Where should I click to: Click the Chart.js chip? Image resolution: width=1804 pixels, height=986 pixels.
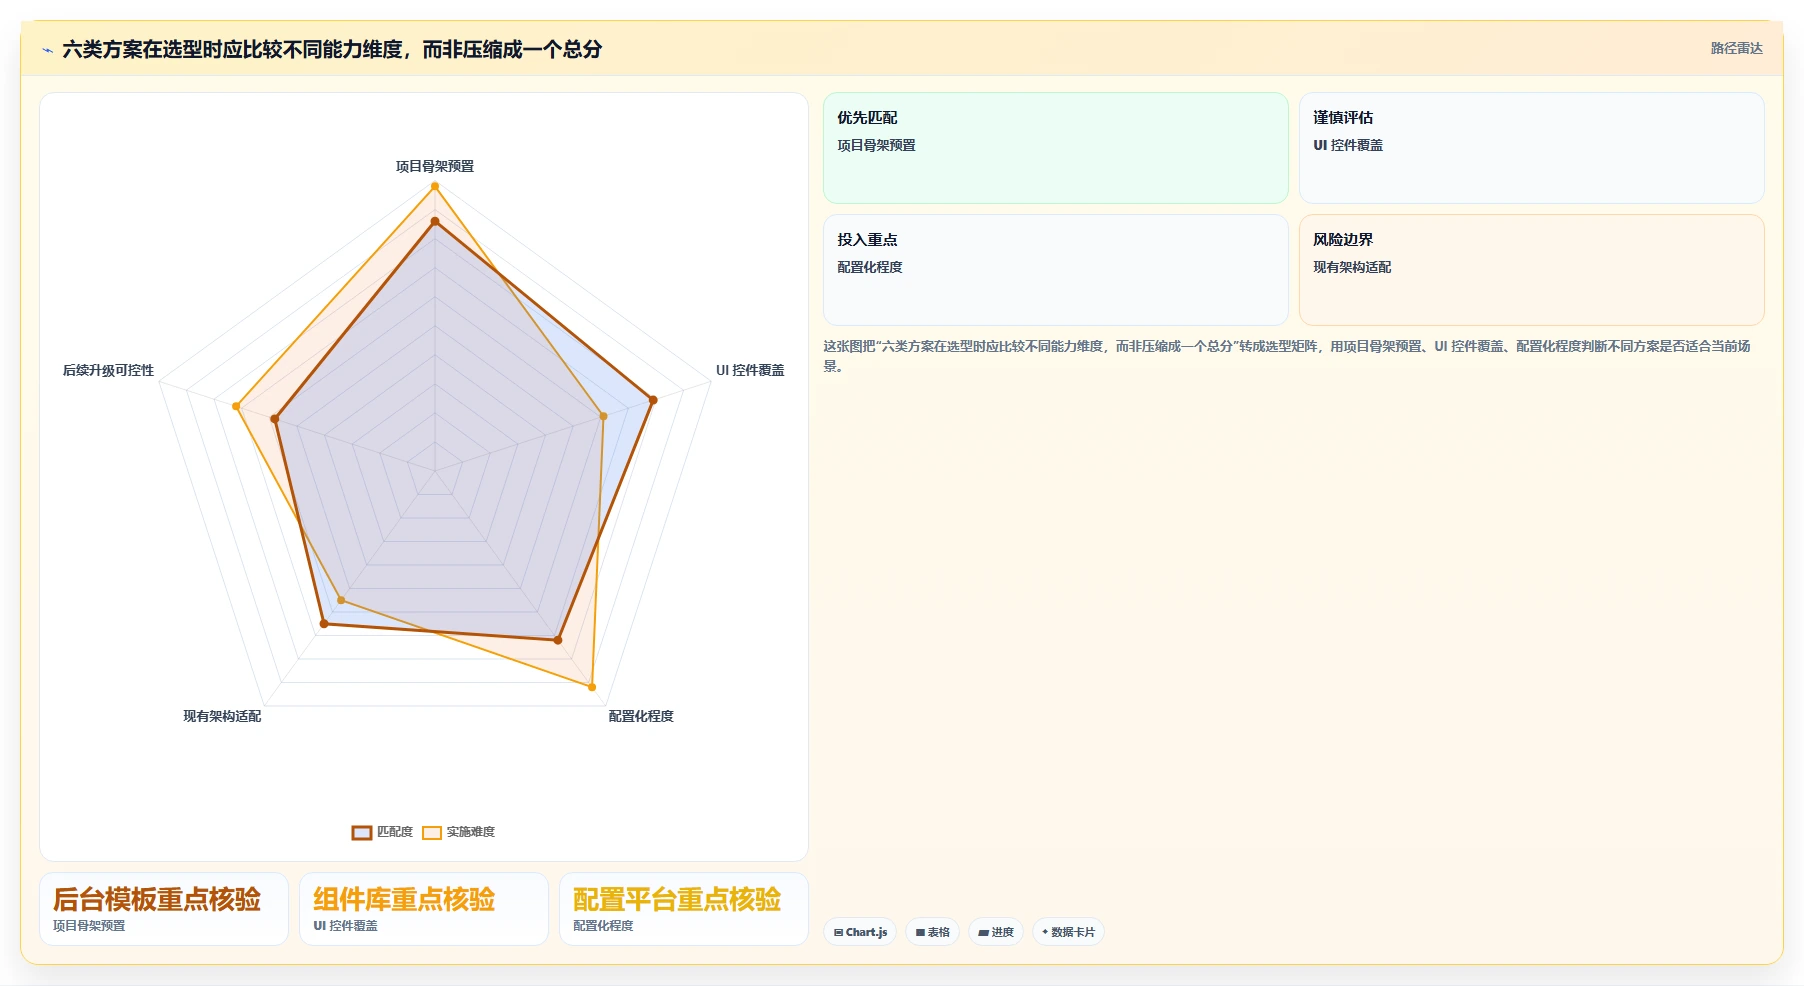[x=860, y=932]
